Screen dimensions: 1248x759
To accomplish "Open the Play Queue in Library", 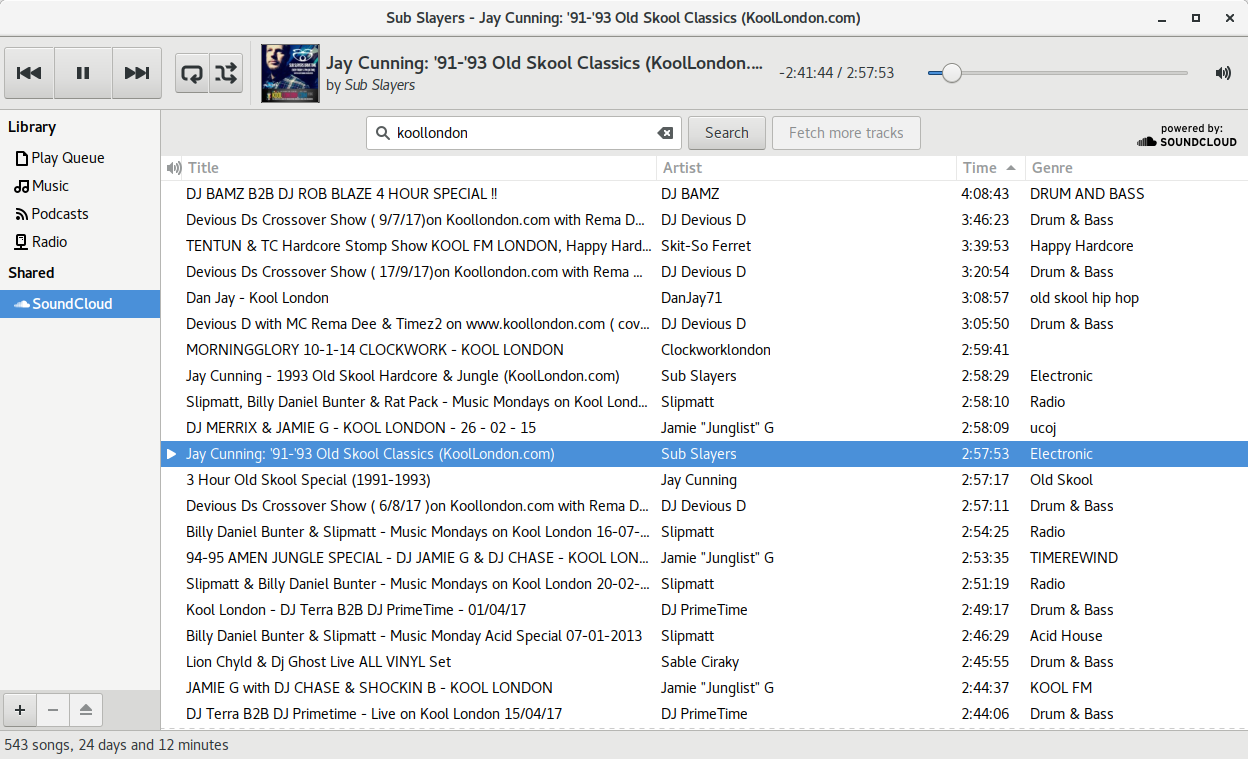I will coord(67,158).
